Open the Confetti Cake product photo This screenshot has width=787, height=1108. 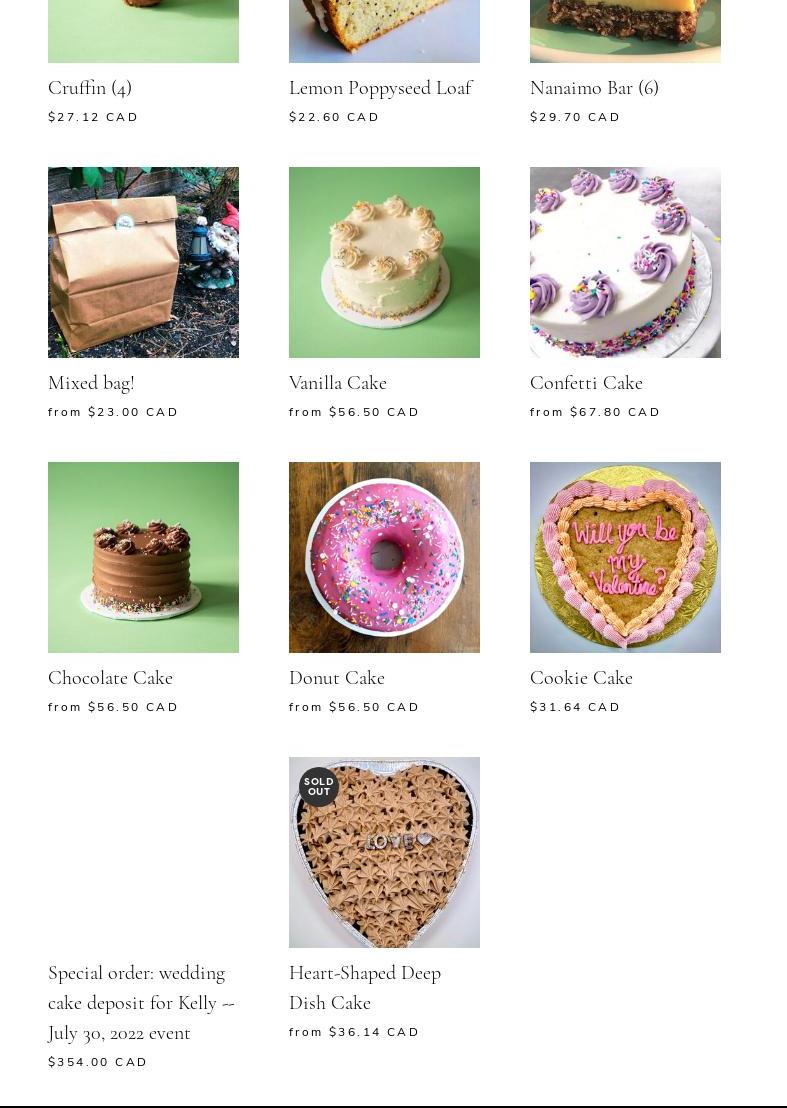click(625, 262)
